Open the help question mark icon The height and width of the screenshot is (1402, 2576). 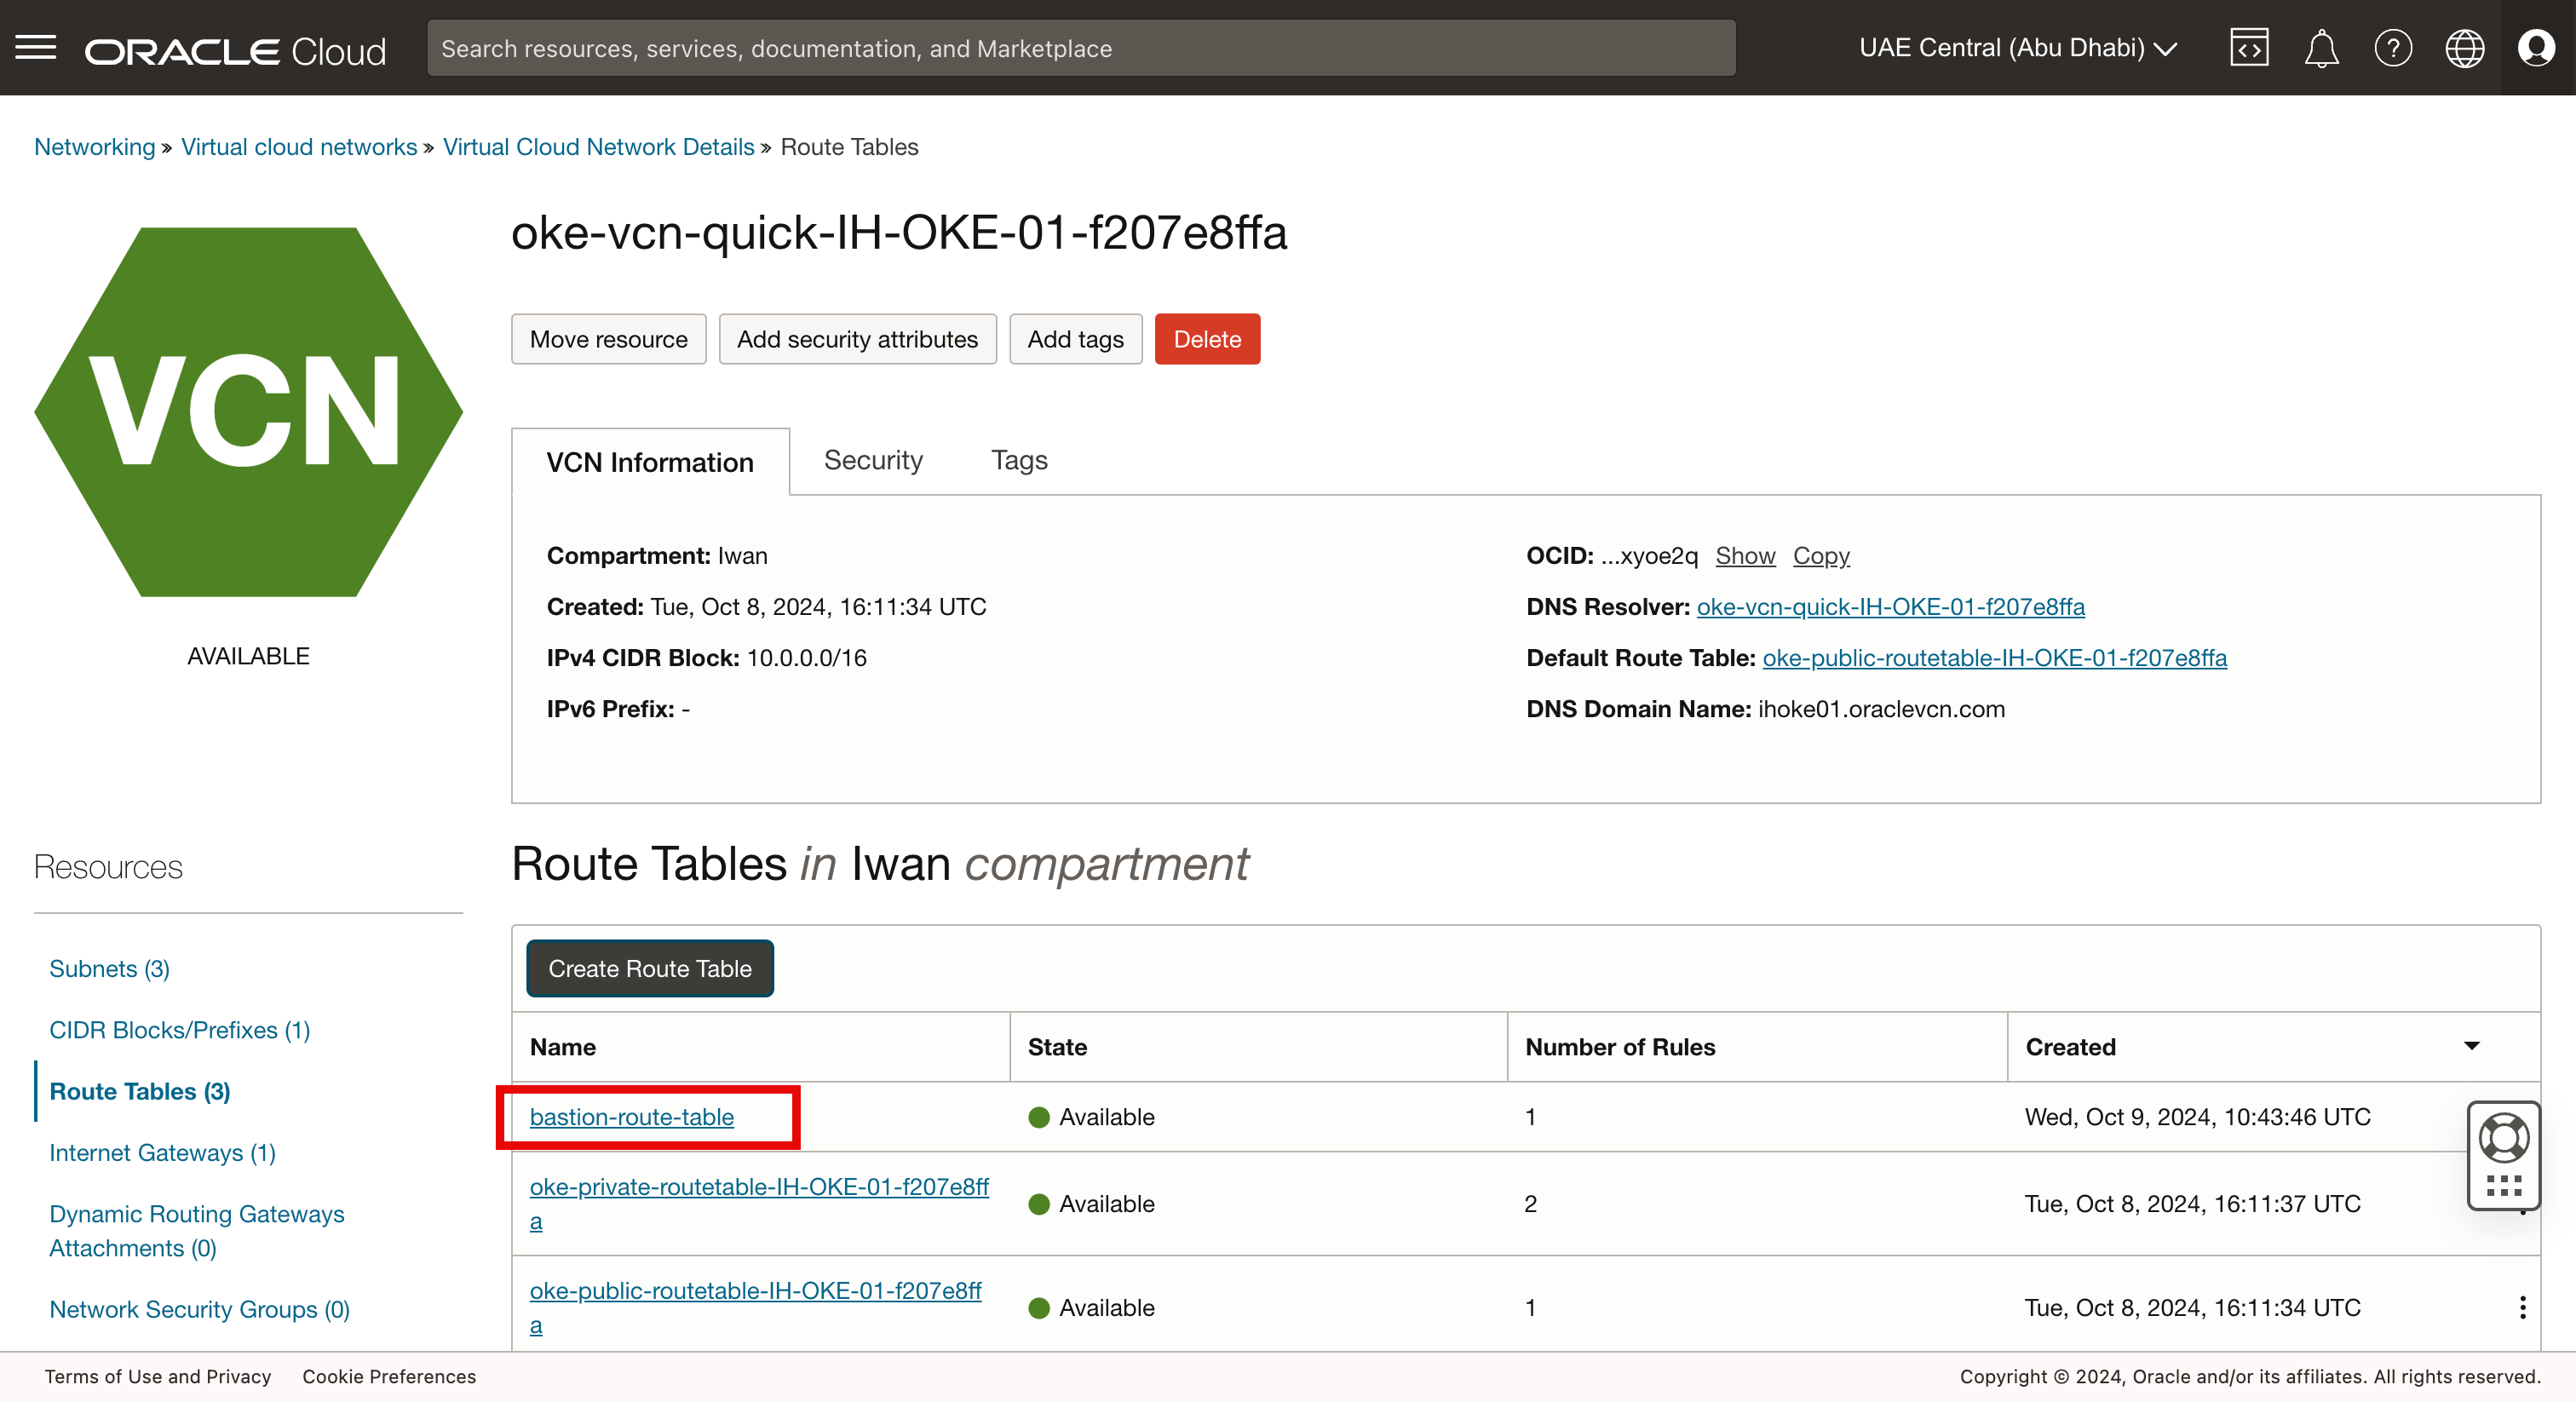pos(2393,48)
